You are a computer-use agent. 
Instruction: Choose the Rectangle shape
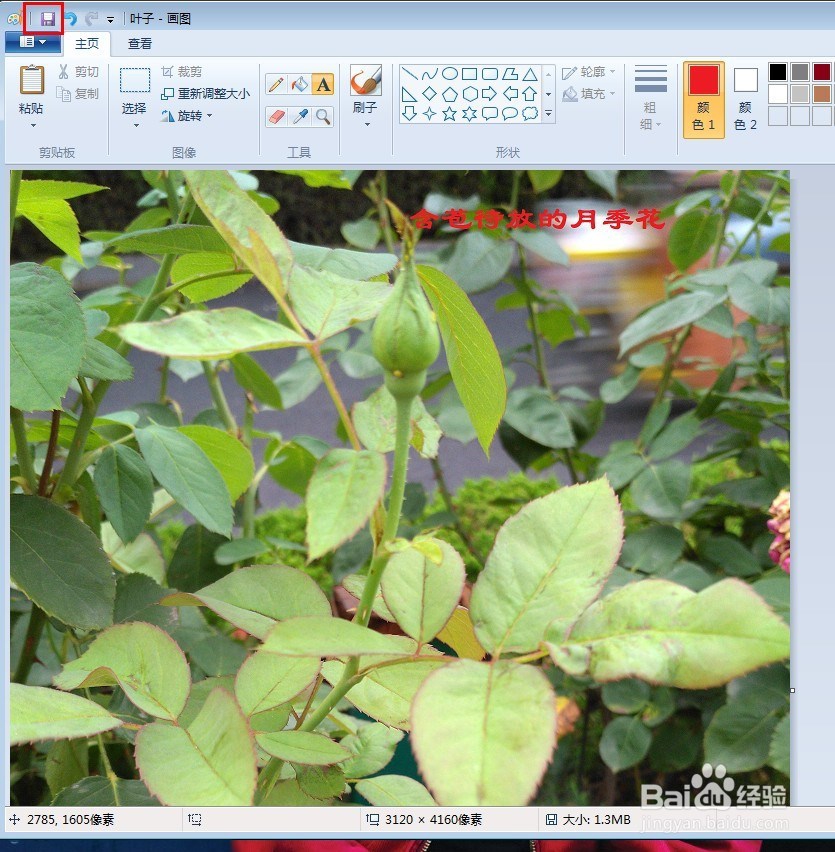point(469,74)
